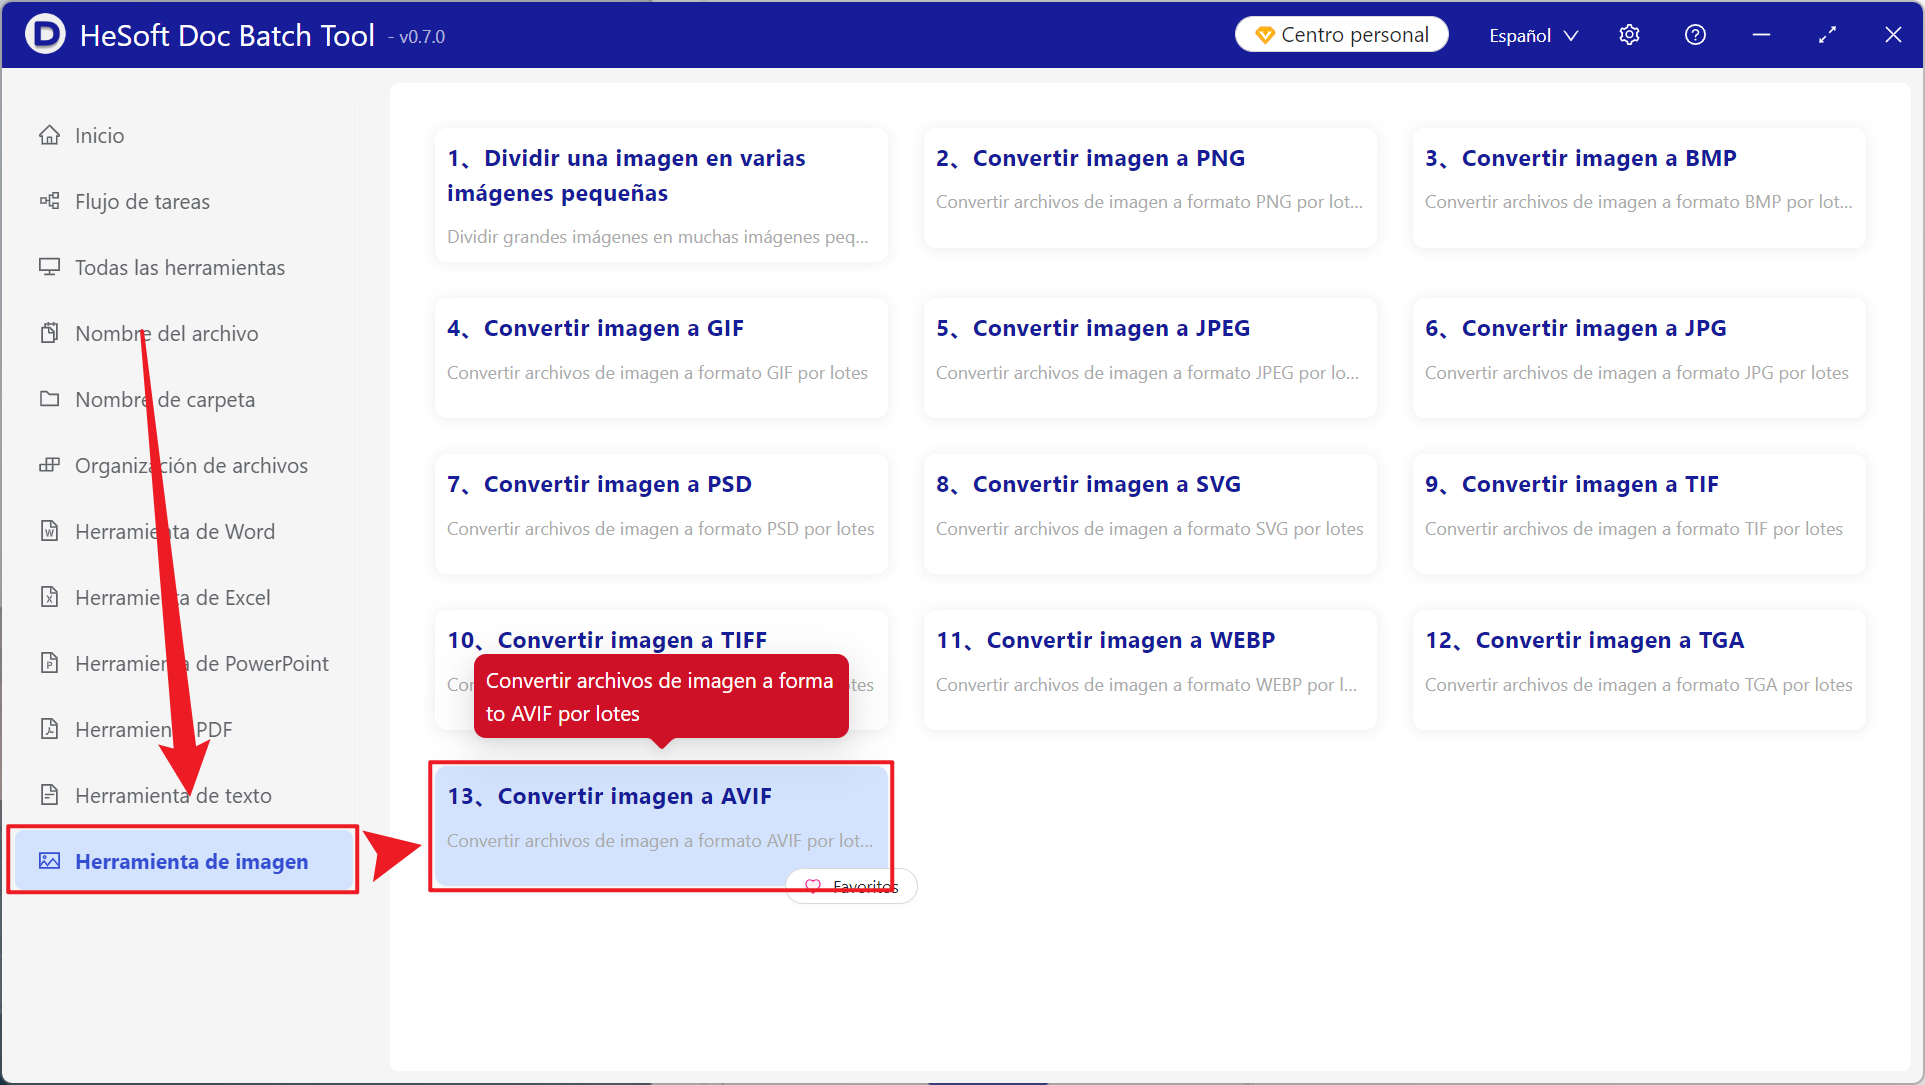Add AVIF tool to Favoritos

click(851, 886)
